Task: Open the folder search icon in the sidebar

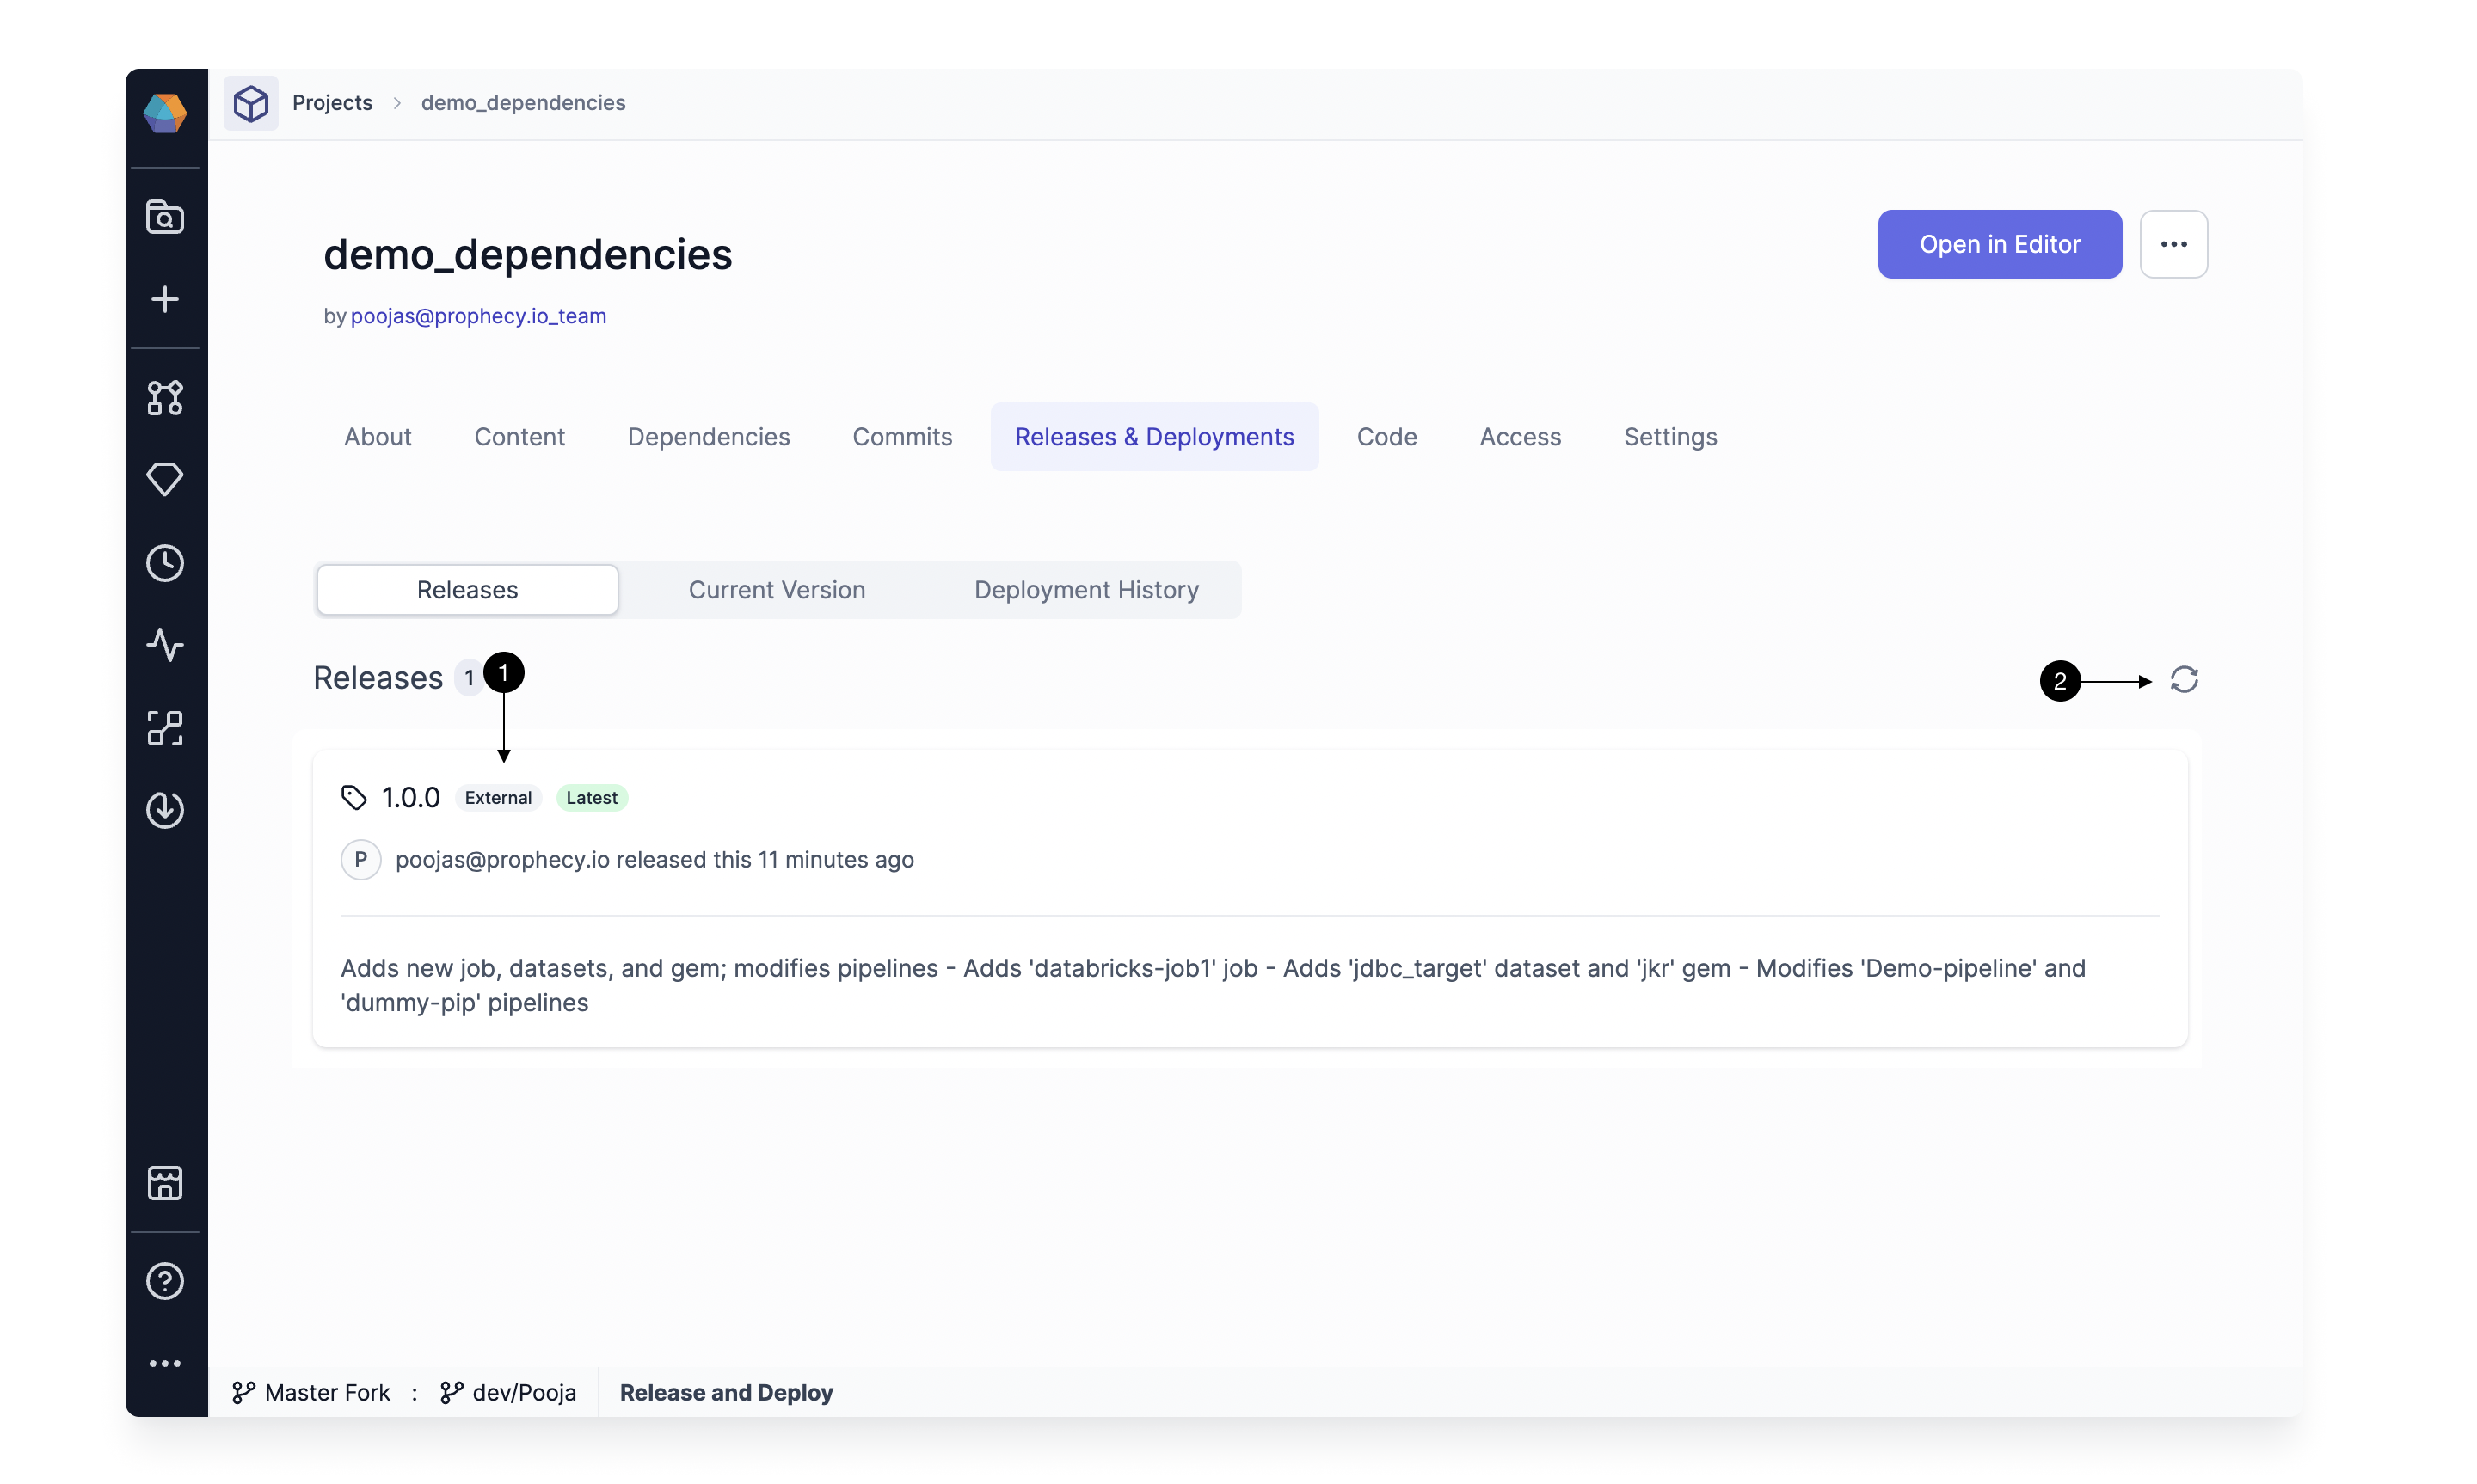Action: [165, 217]
